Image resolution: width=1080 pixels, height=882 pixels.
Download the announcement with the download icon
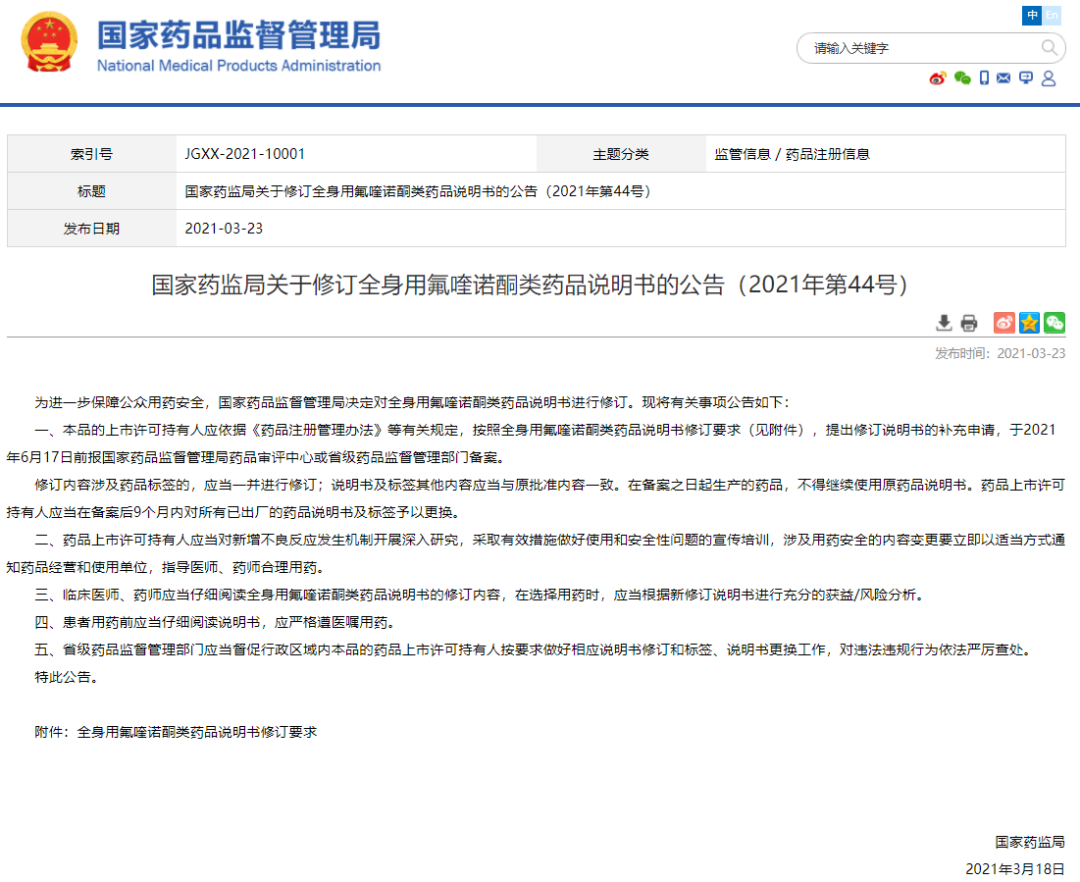click(x=944, y=323)
